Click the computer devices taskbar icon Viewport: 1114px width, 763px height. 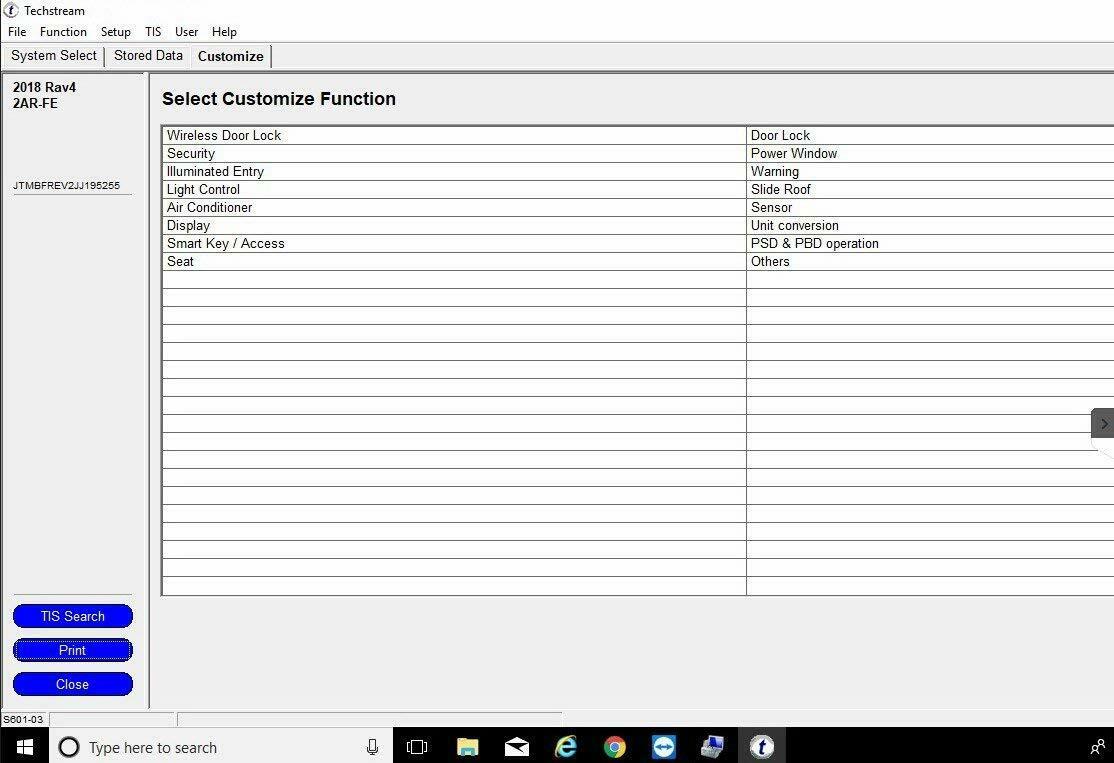[712, 747]
